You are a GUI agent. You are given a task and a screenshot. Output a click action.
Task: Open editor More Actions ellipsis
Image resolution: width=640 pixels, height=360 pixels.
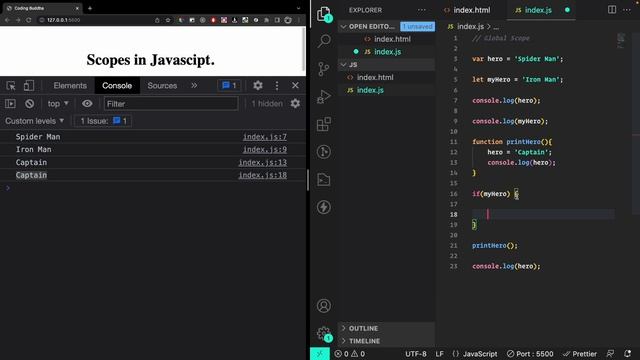(627, 10)
